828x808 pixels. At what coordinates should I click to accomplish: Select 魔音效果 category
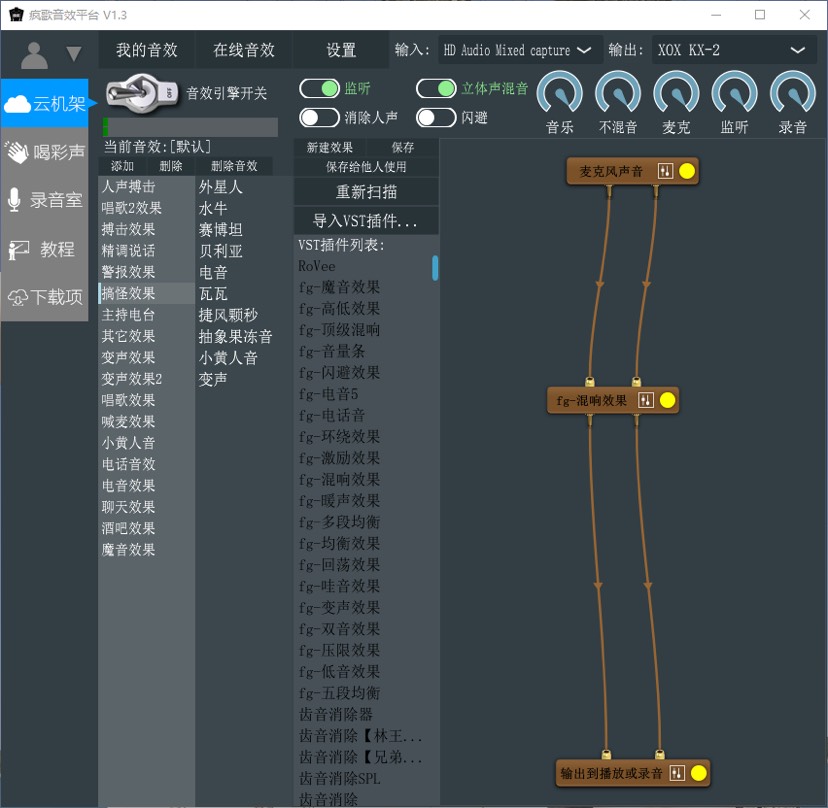pyautogui.click(x=146, y=550)
